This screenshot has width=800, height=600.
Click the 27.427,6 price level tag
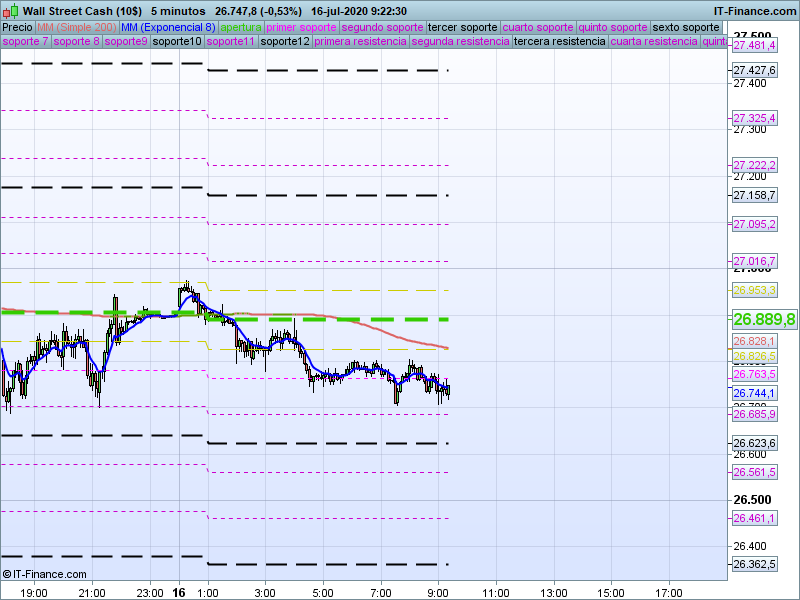click(754, 70)
